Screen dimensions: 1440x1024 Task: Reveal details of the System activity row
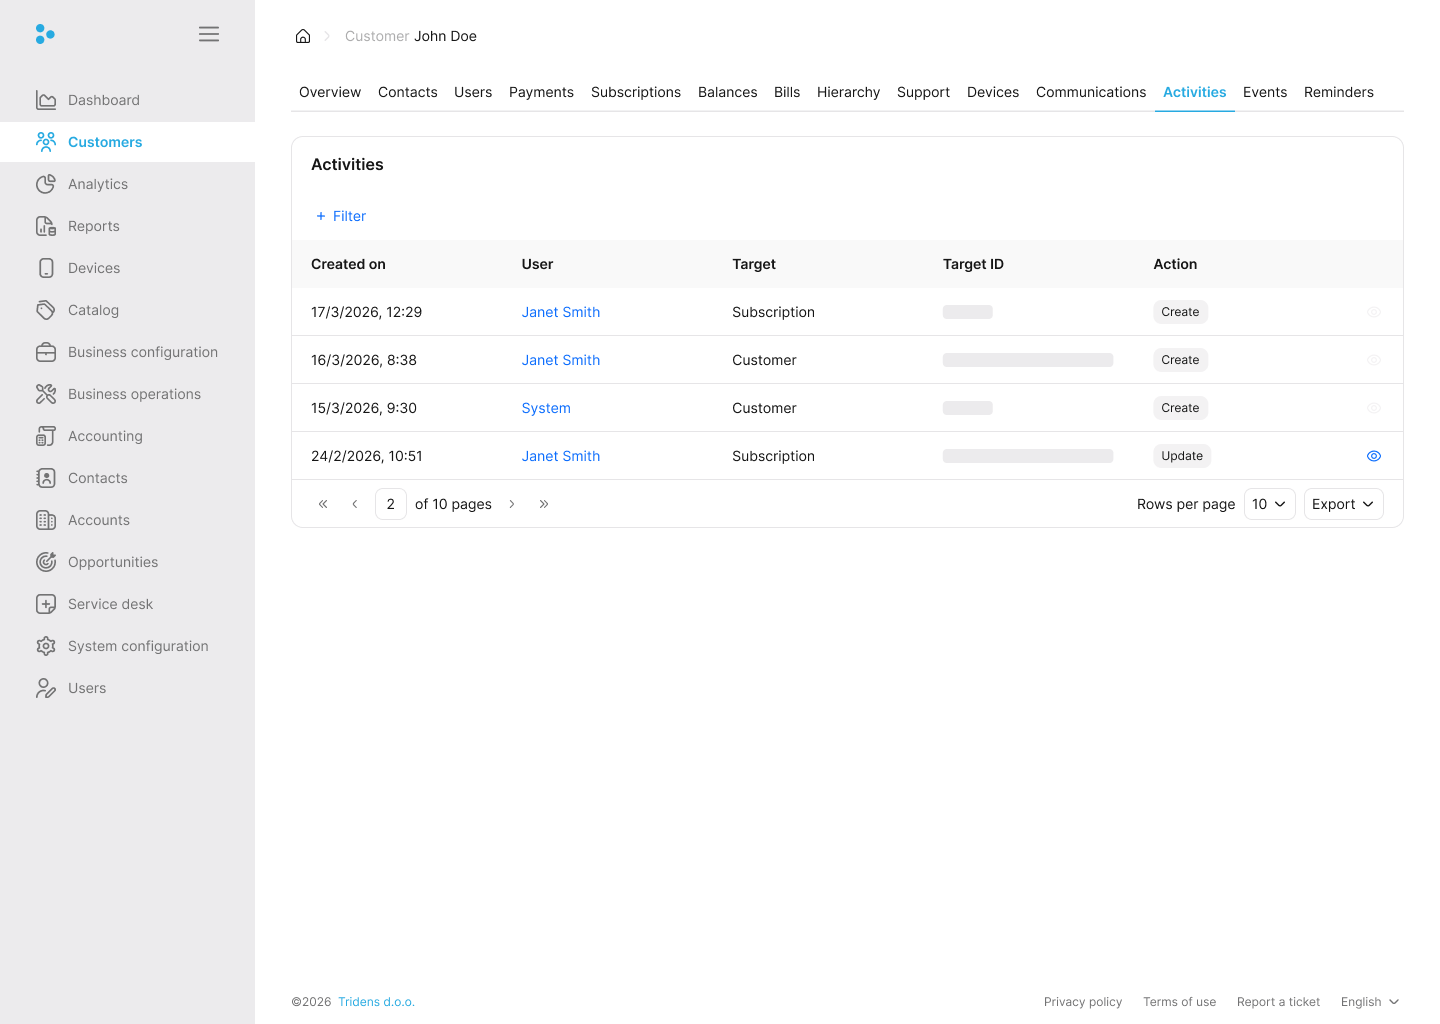1373,407
